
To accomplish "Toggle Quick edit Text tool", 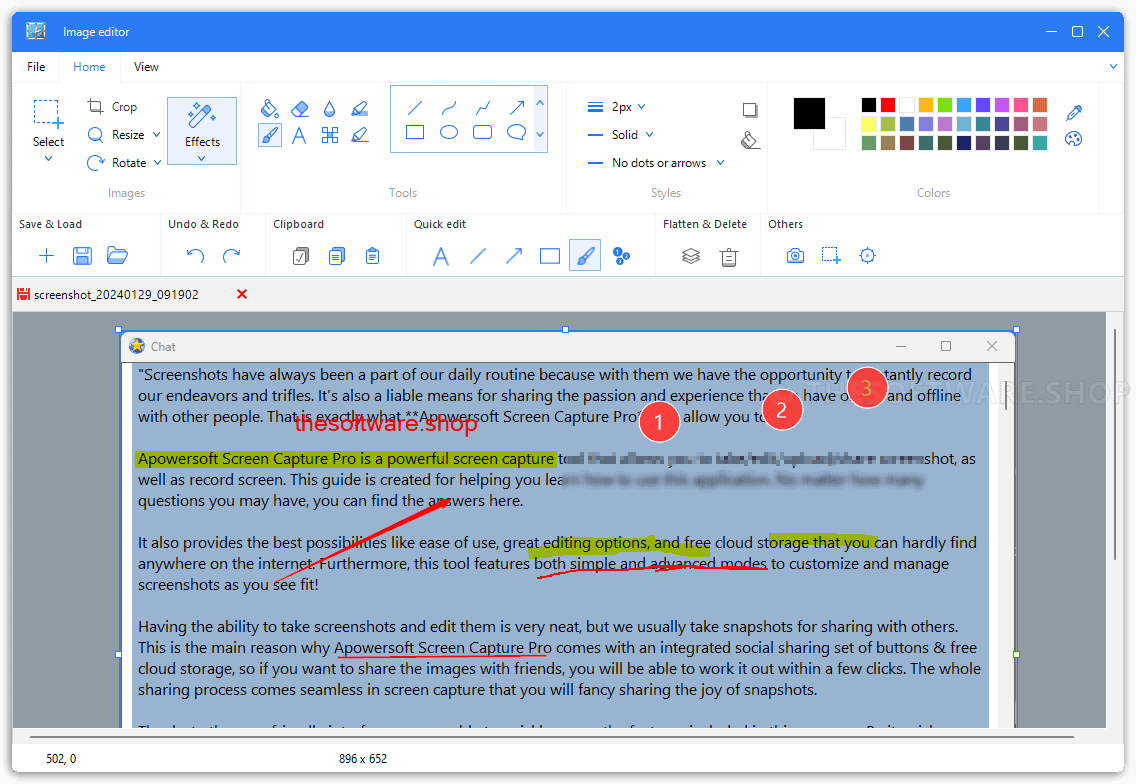I will pos(440,256).
